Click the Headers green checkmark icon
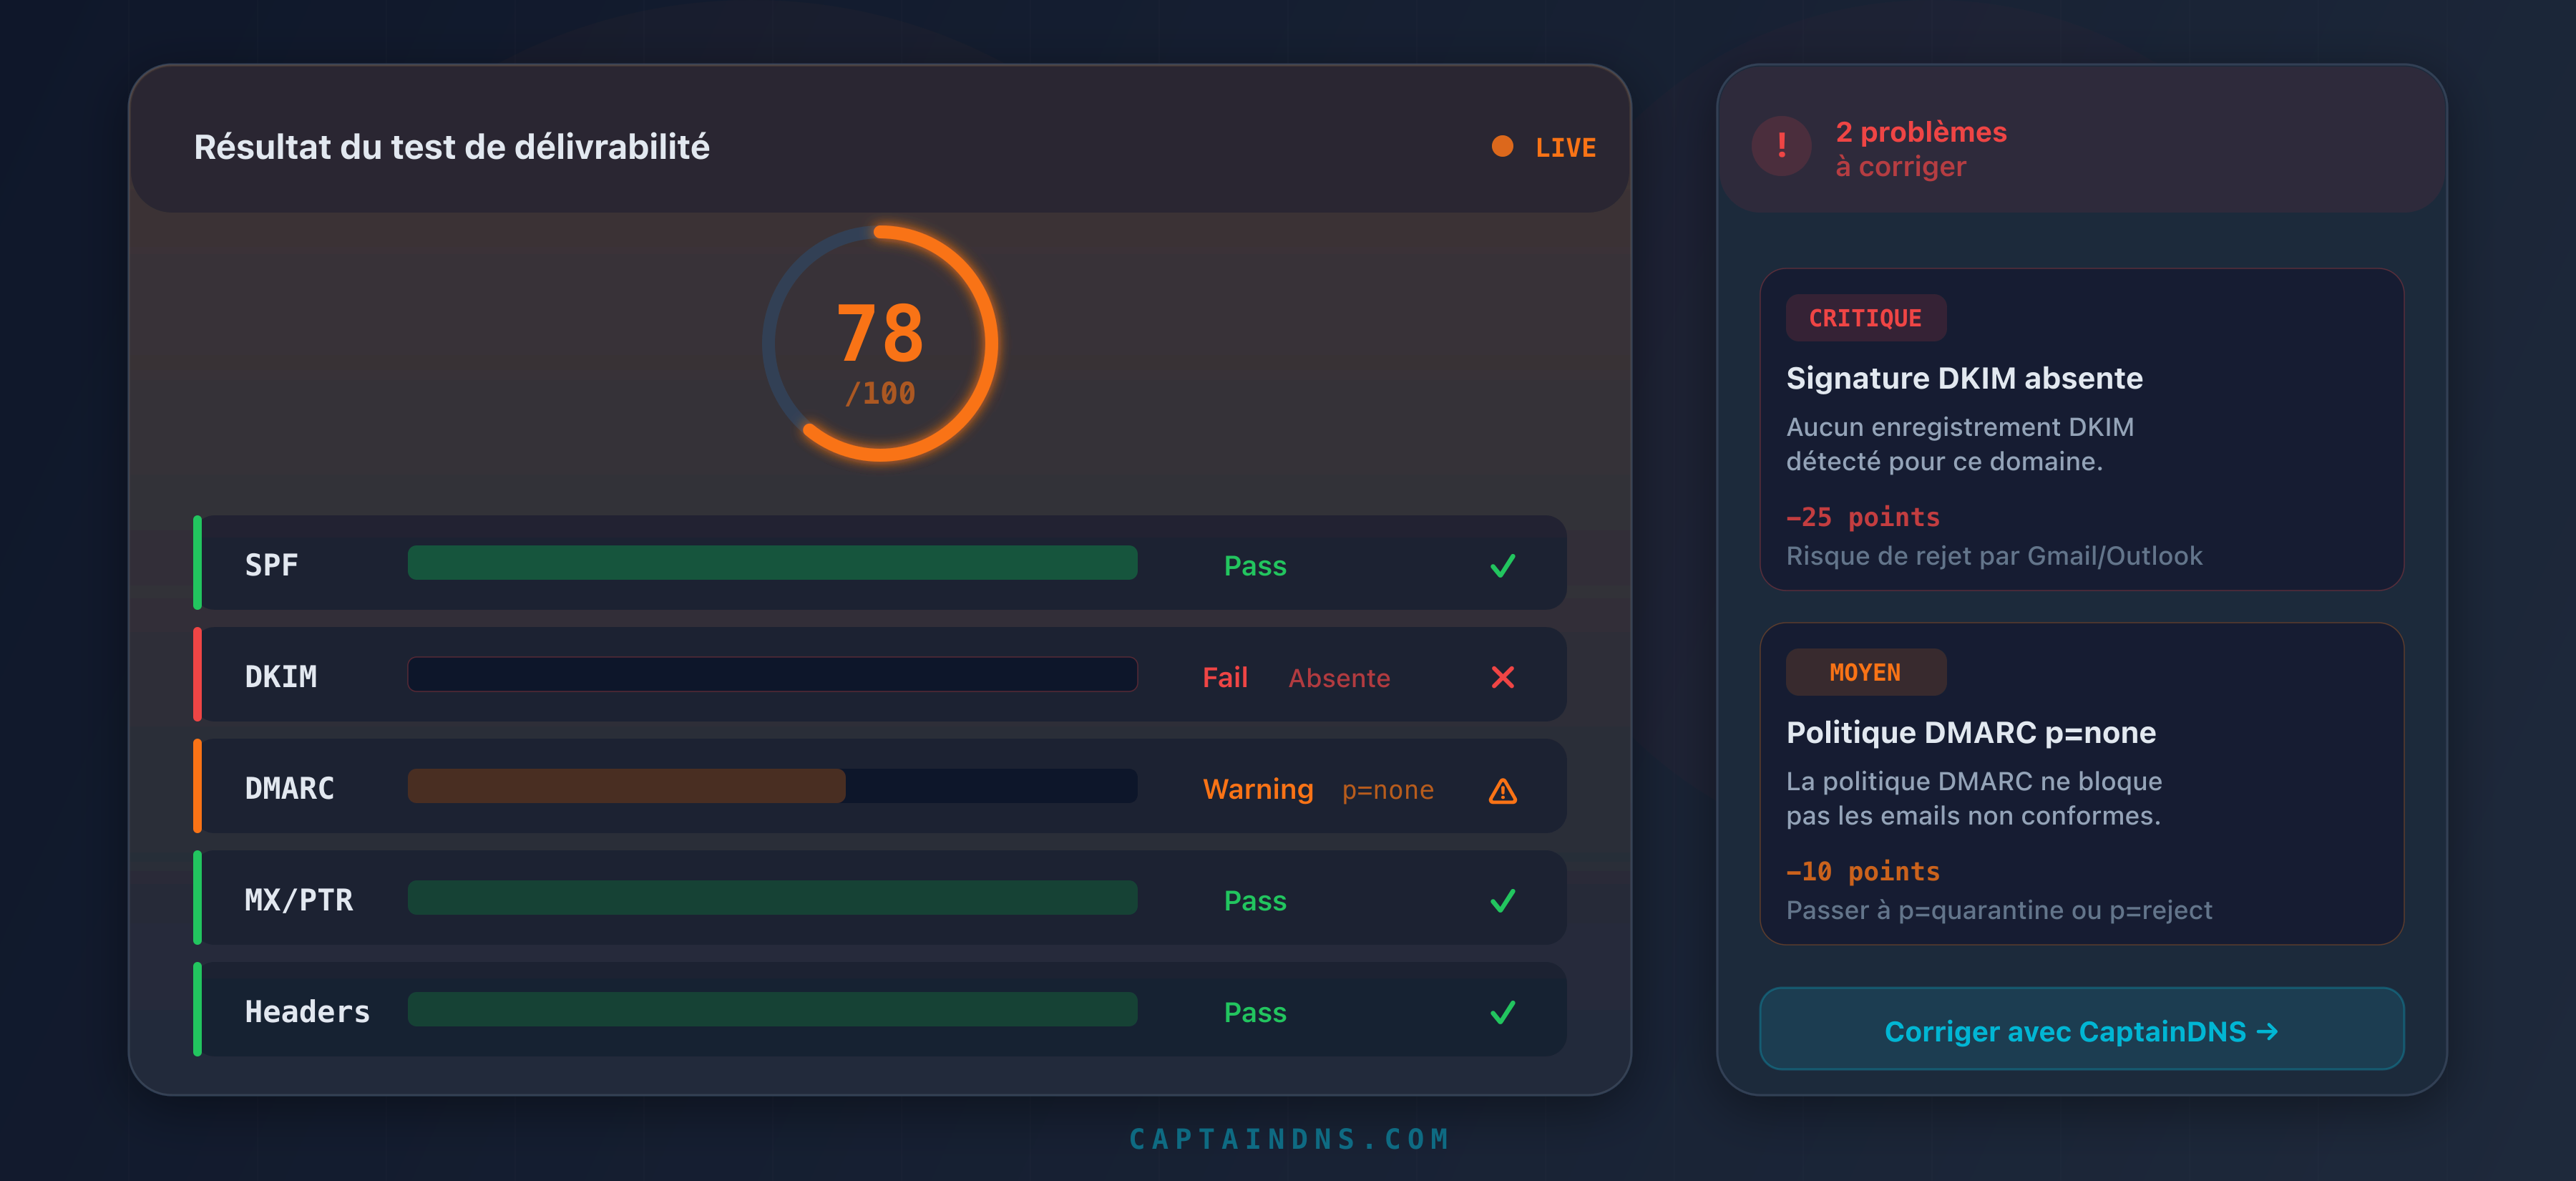 coord(1502,1012)
